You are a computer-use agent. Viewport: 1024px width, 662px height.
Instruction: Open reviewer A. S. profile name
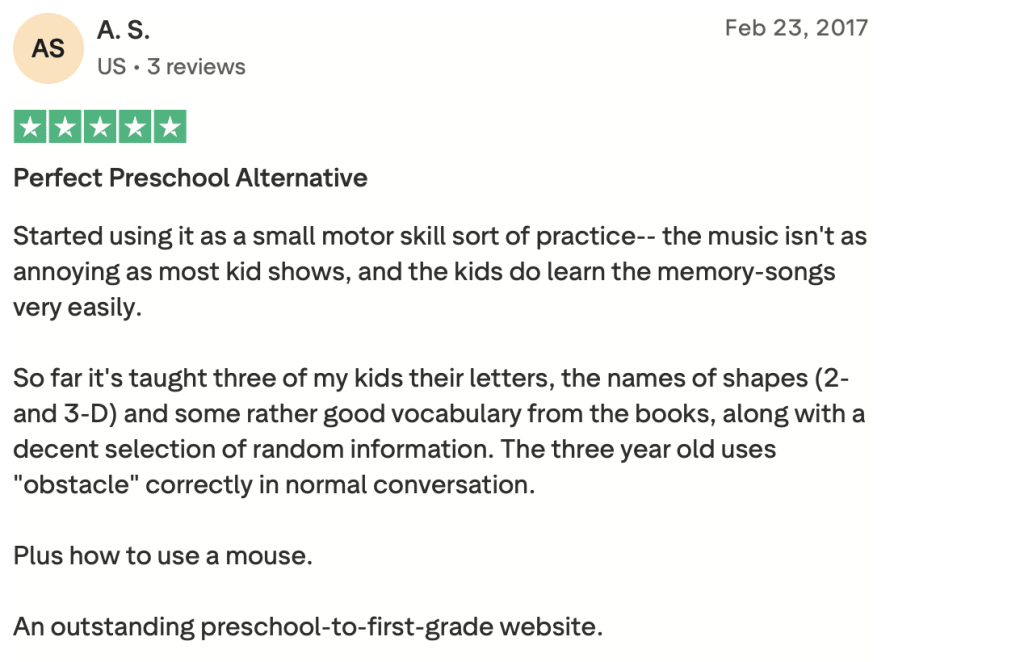(x=123, y=31)
